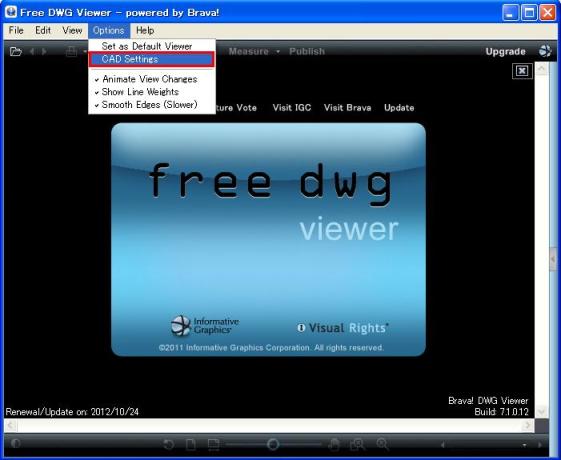Image resolution: width=561 pixels, height=460 pixels.
Task: Expand the side panel handle on right edge
Action: 553,259
